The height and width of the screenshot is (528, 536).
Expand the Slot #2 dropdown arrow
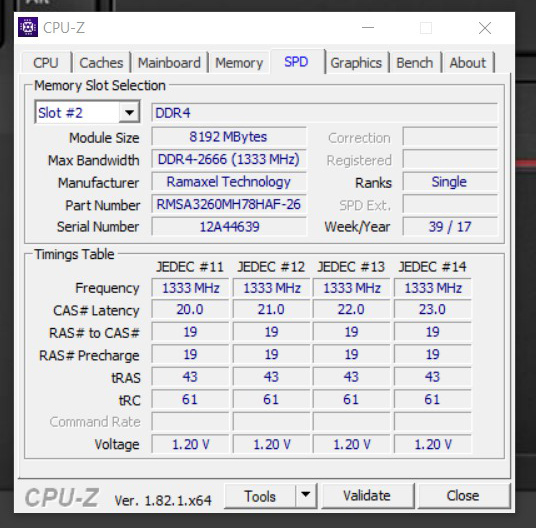[129, 112]
